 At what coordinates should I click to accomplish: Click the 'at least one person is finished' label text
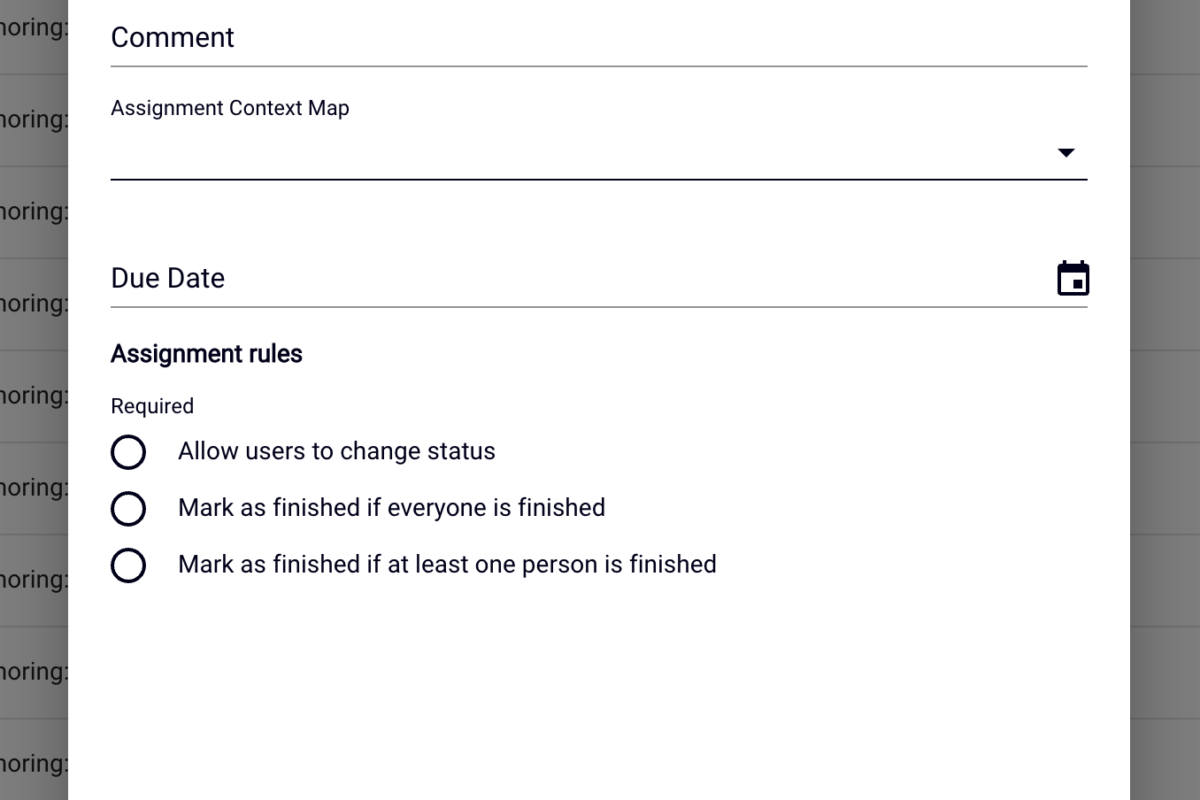coord(552,565)
